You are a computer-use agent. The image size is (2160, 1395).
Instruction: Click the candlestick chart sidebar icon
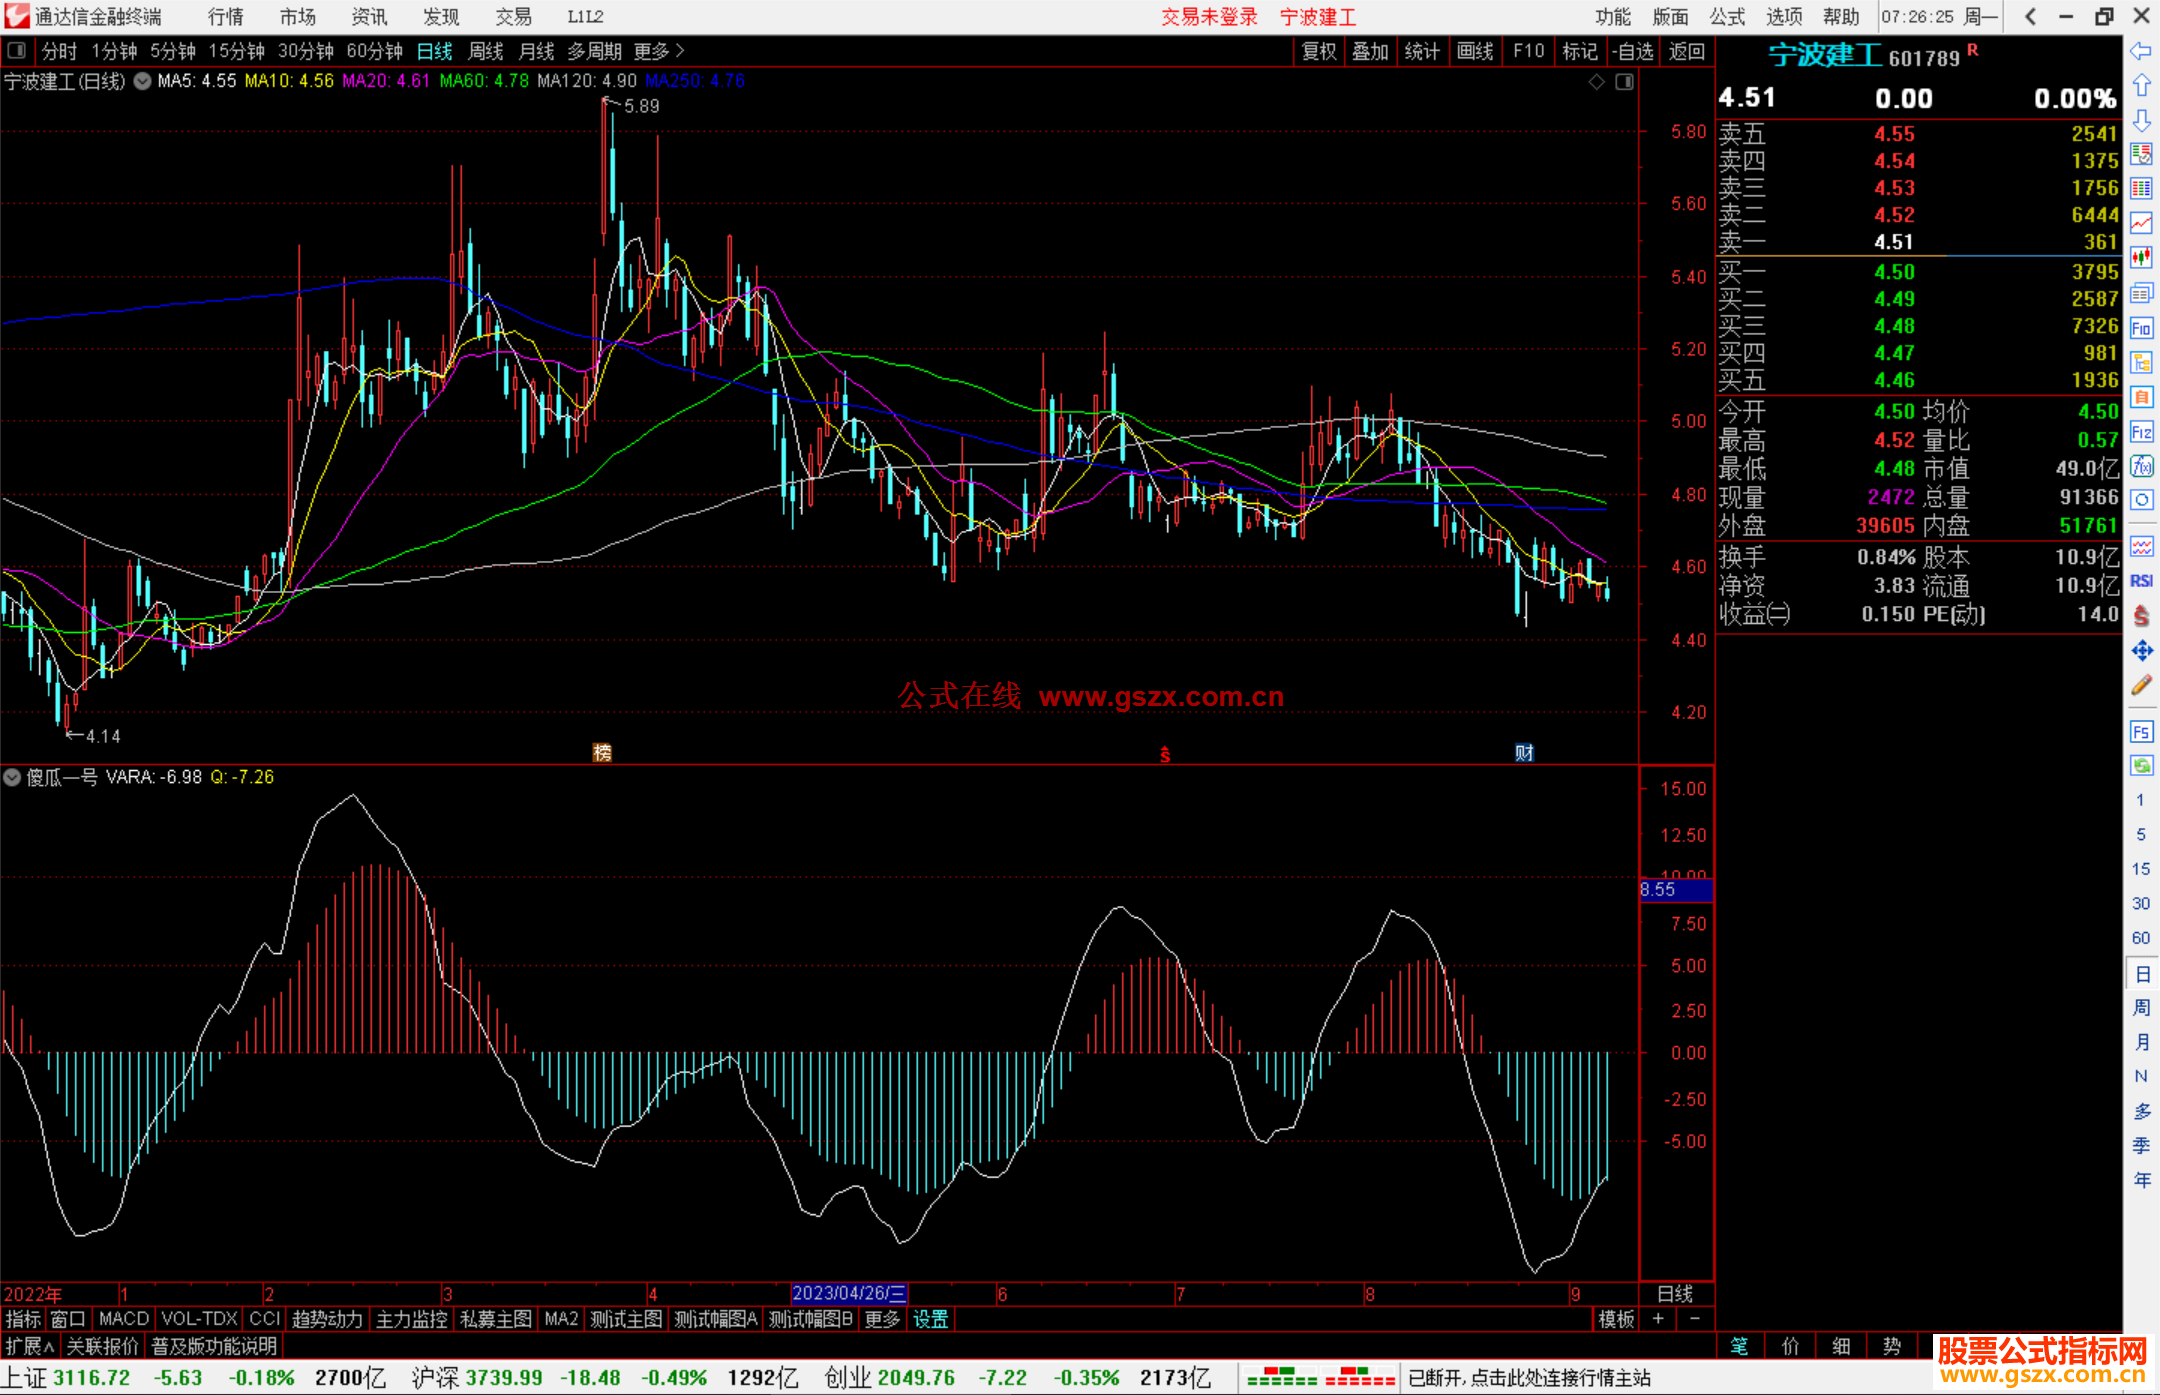click(2141, 258)
